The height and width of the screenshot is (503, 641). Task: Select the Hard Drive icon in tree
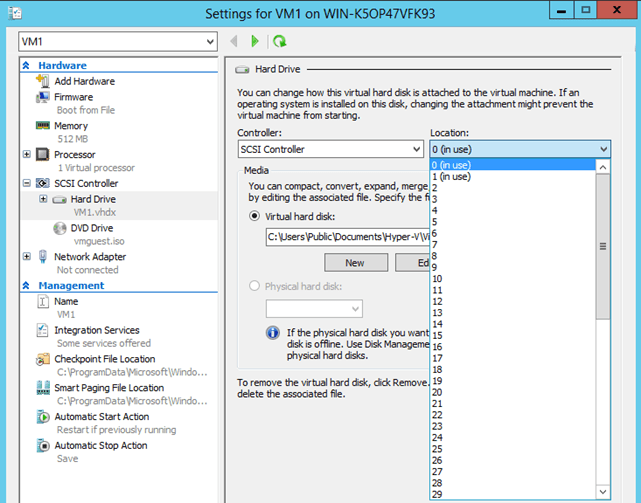(59, 200)
